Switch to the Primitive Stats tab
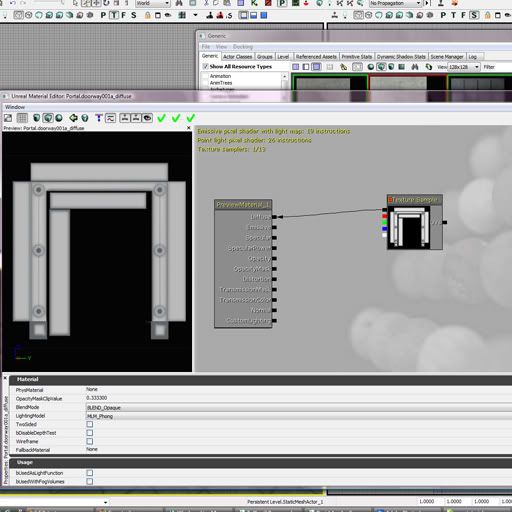This screenshot has width=512, height=512. (357, 57)
